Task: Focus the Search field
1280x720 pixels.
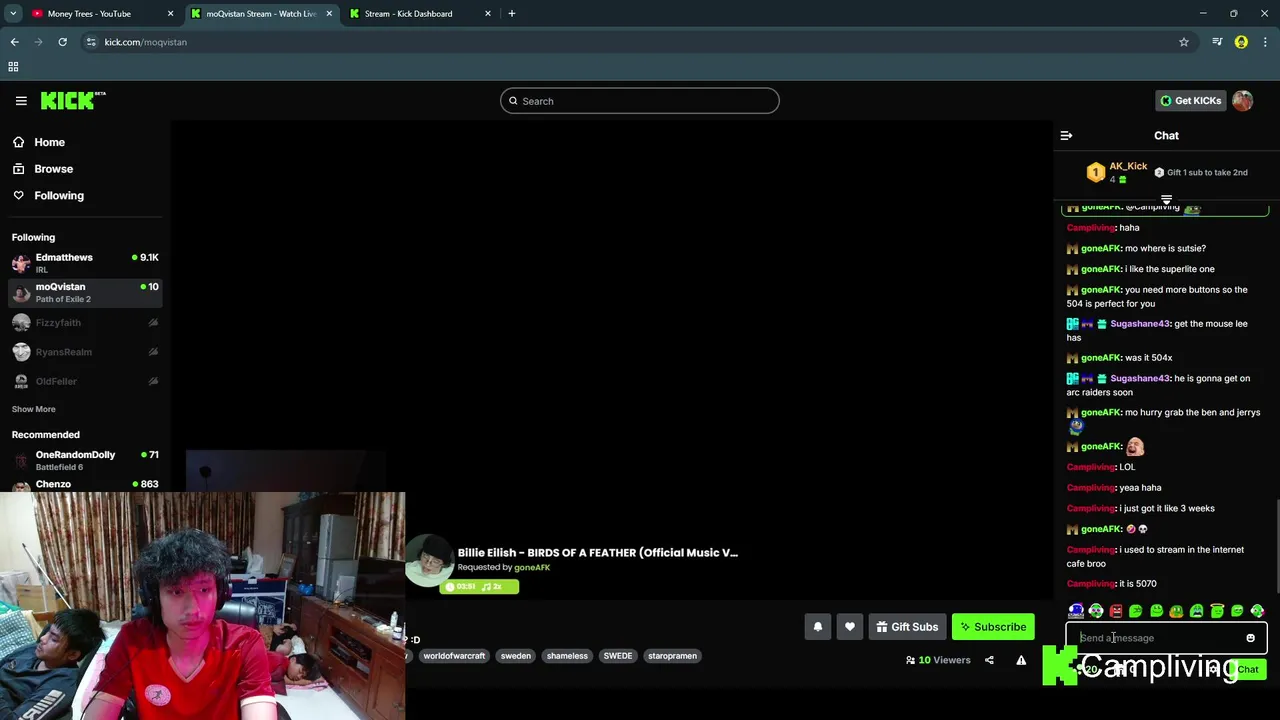Action: (640, 101)
